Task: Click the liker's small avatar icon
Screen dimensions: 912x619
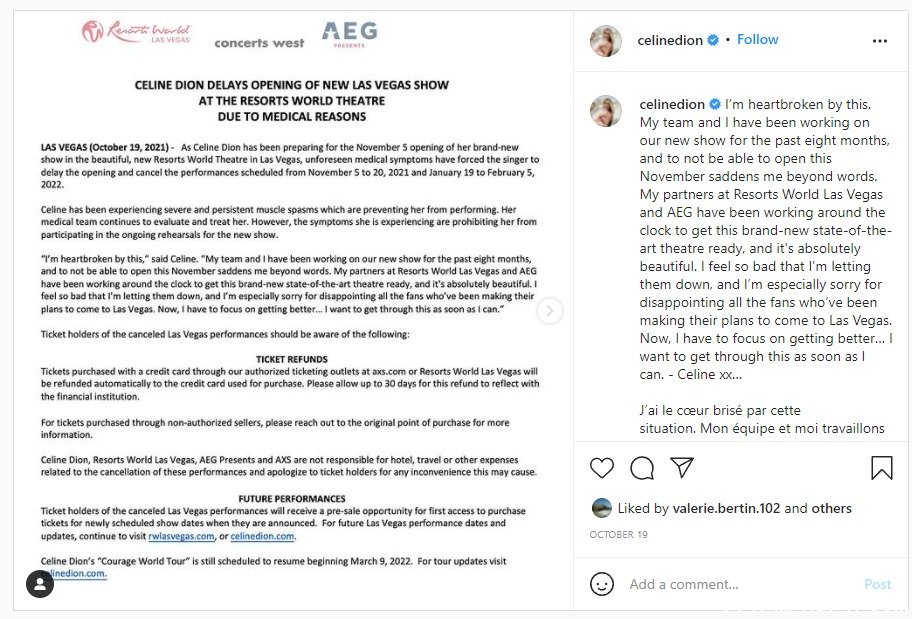Action: click(601, 508)
